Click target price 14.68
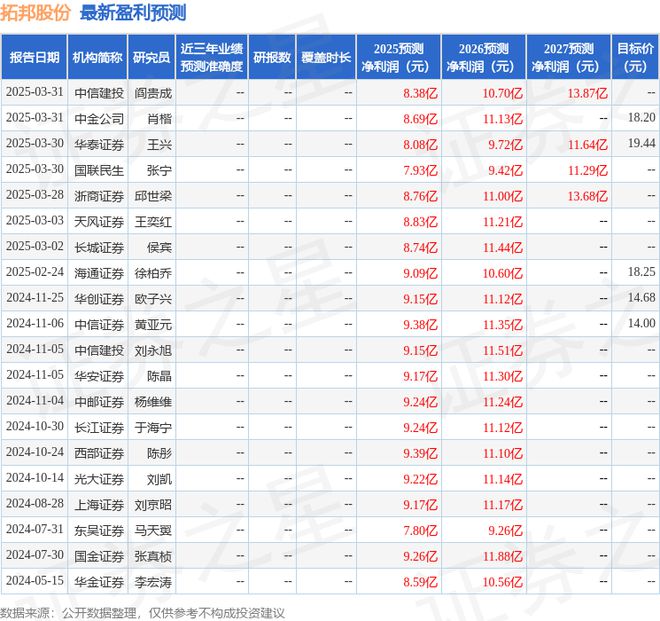The height and width of the screenshot is (621, 660). pos(641,298)
